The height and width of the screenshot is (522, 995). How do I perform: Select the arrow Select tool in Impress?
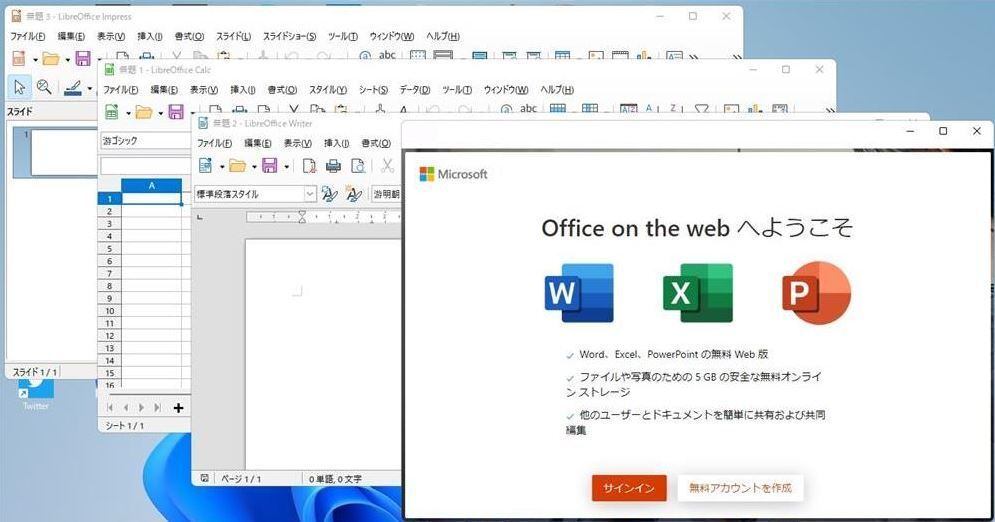point(20,87)
